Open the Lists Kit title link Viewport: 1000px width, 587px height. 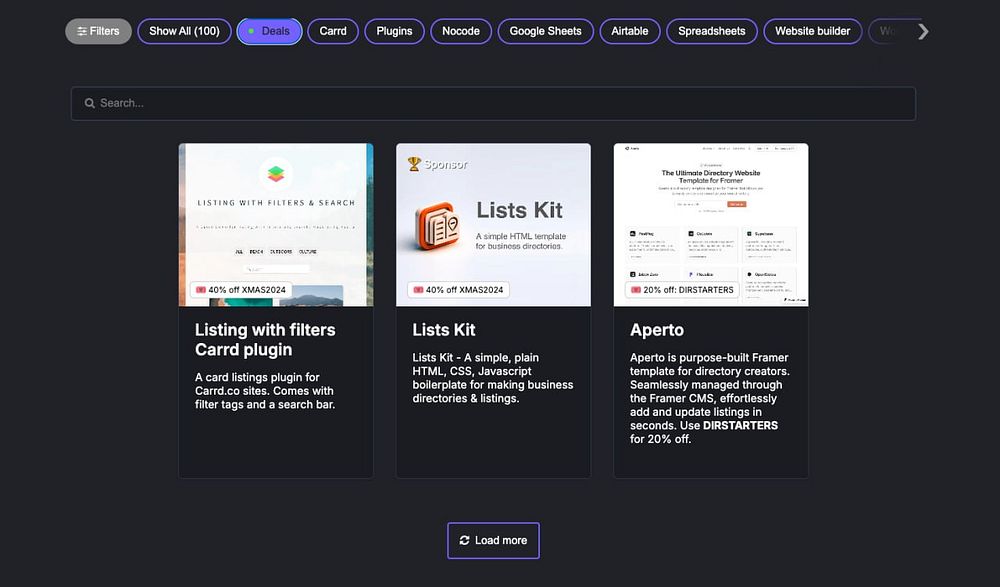444,330
